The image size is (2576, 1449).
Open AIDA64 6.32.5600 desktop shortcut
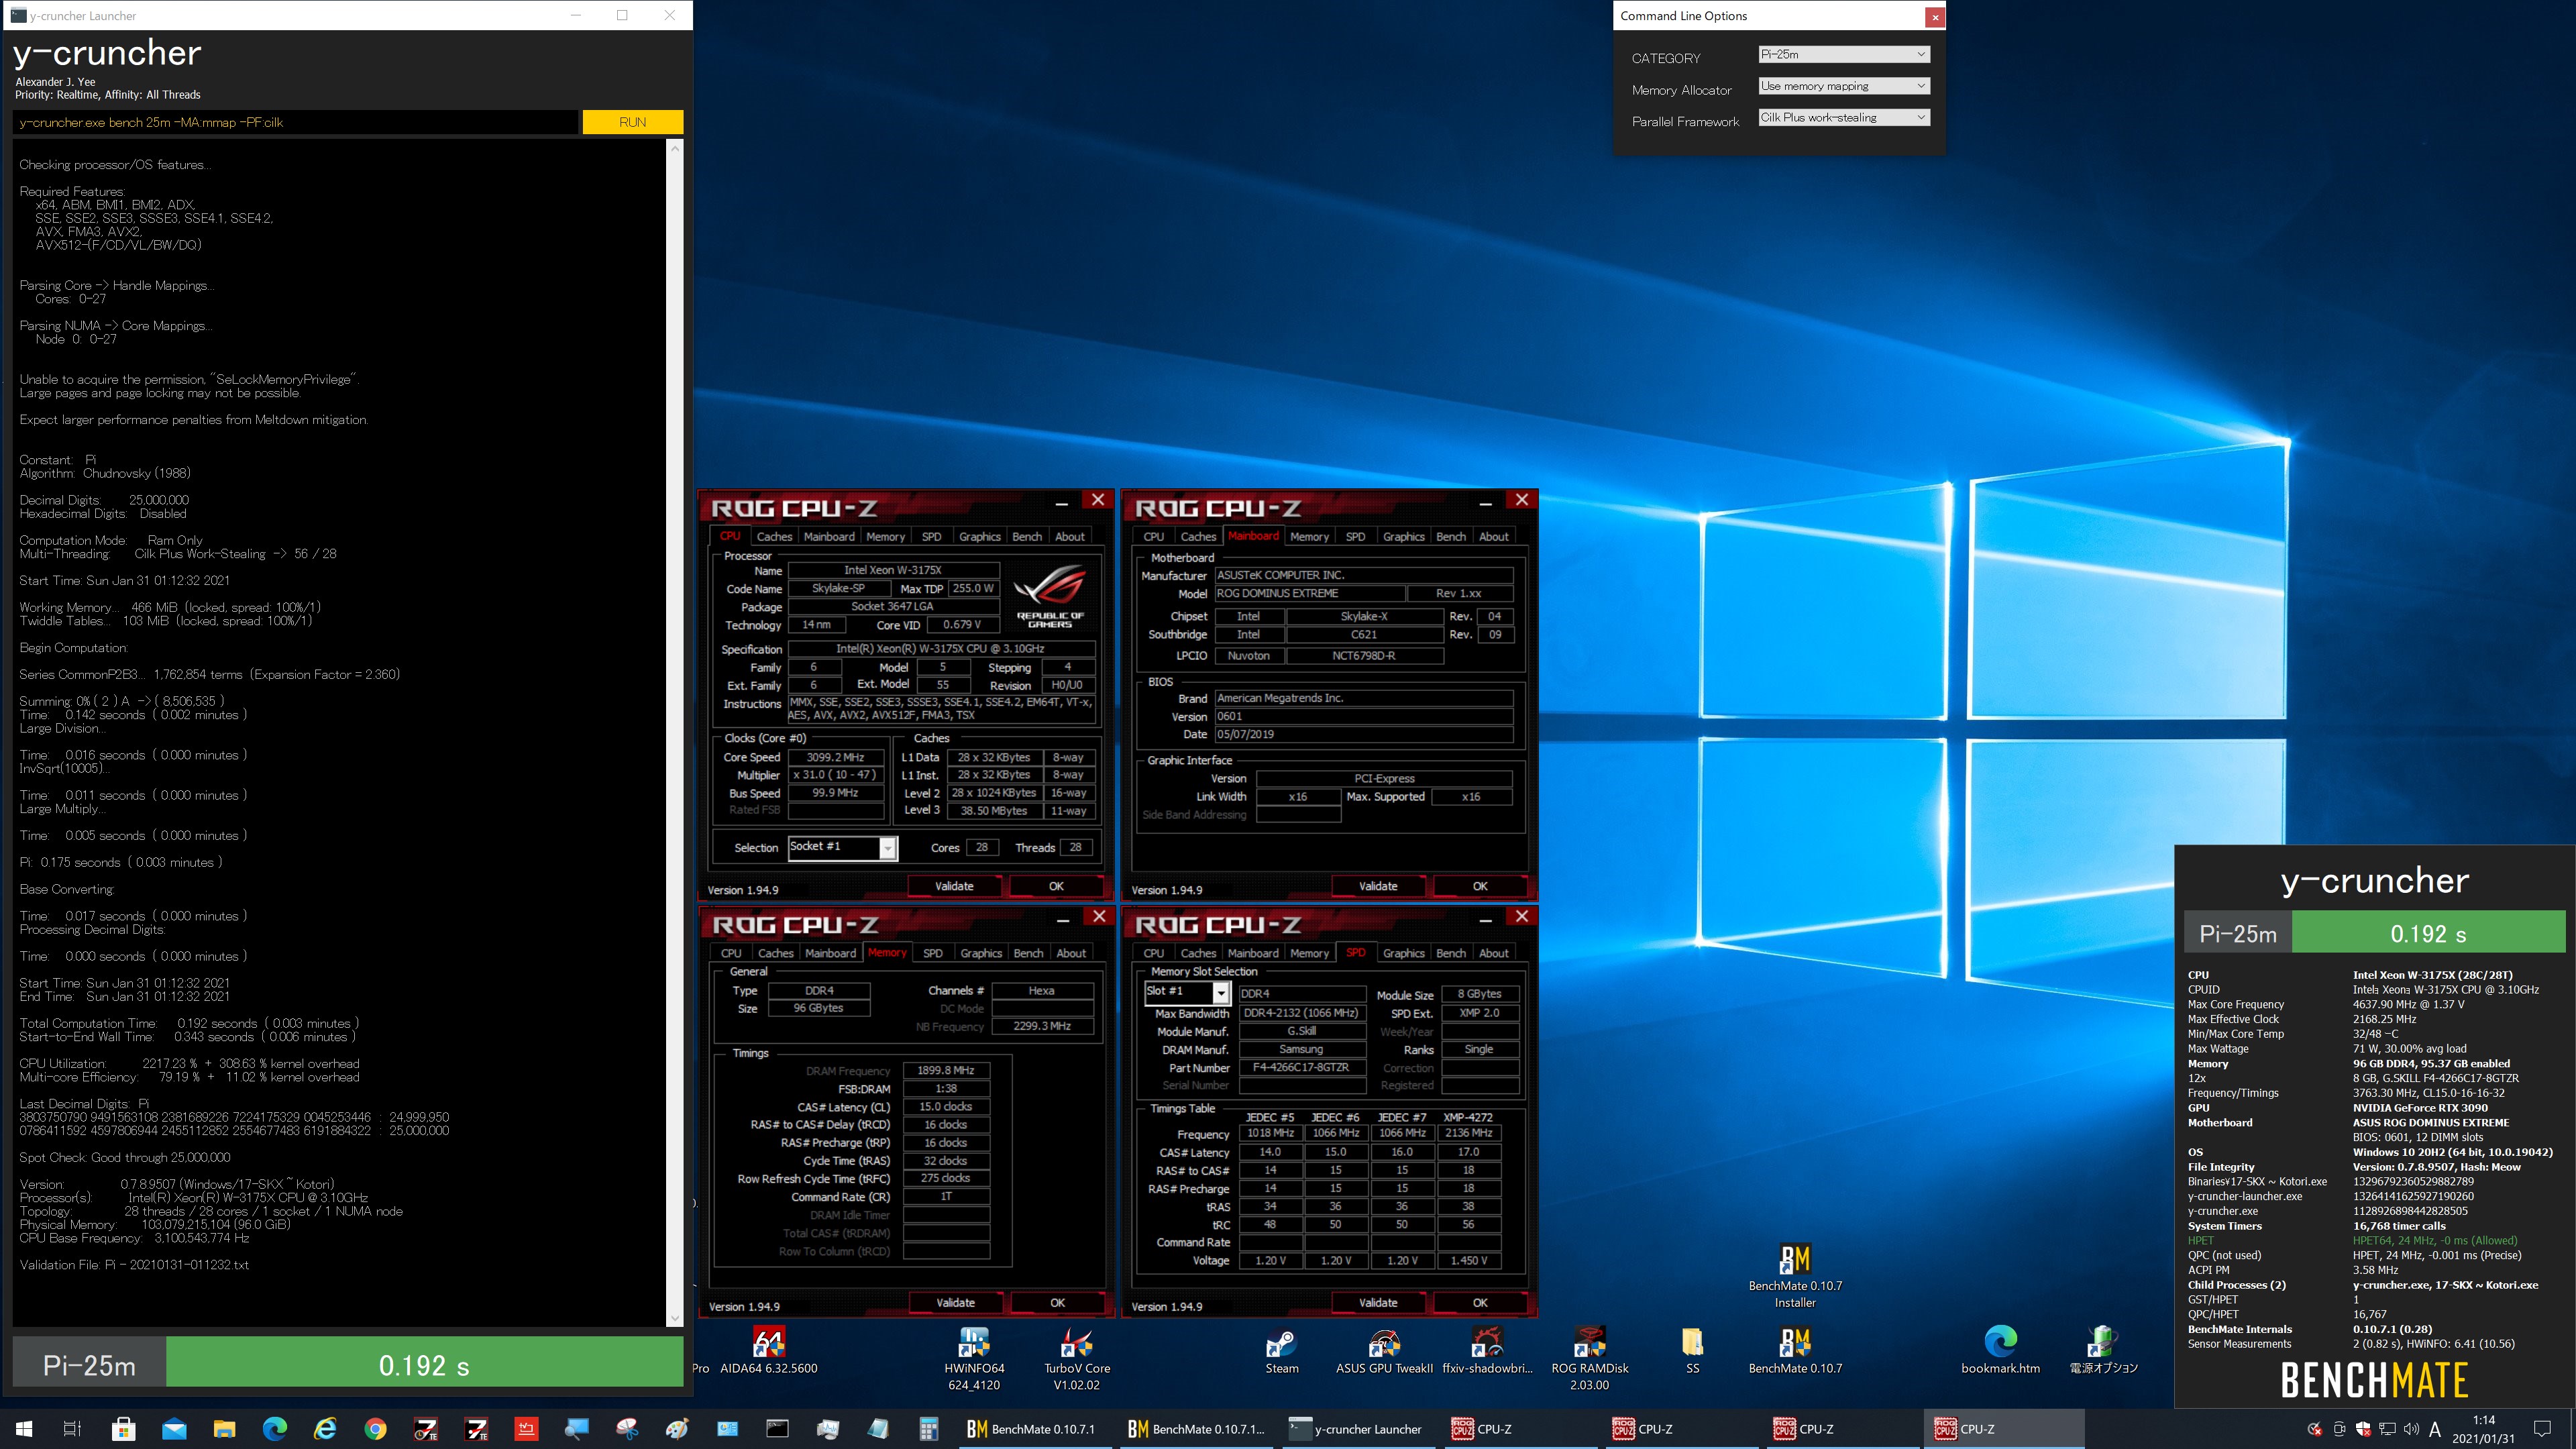tap(768, 1349)
